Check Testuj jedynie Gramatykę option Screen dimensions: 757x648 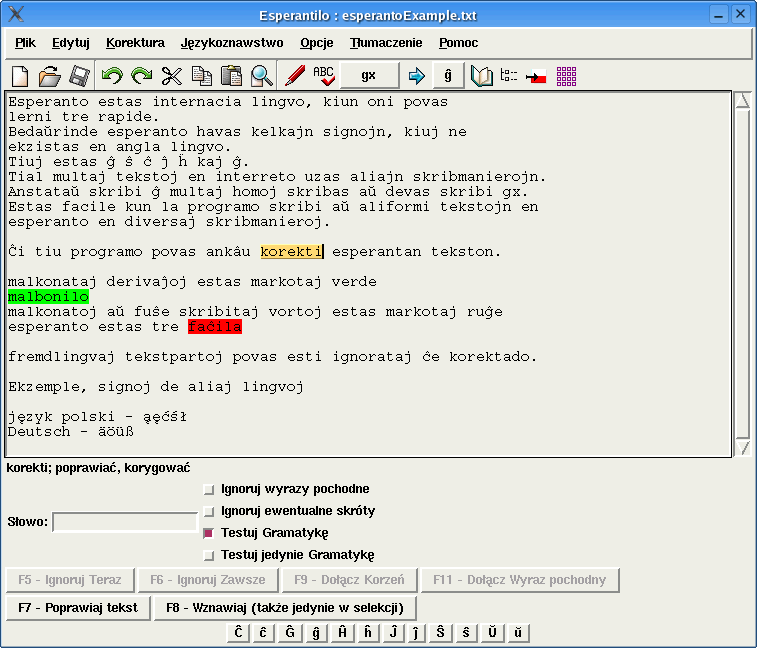[208, 556]
